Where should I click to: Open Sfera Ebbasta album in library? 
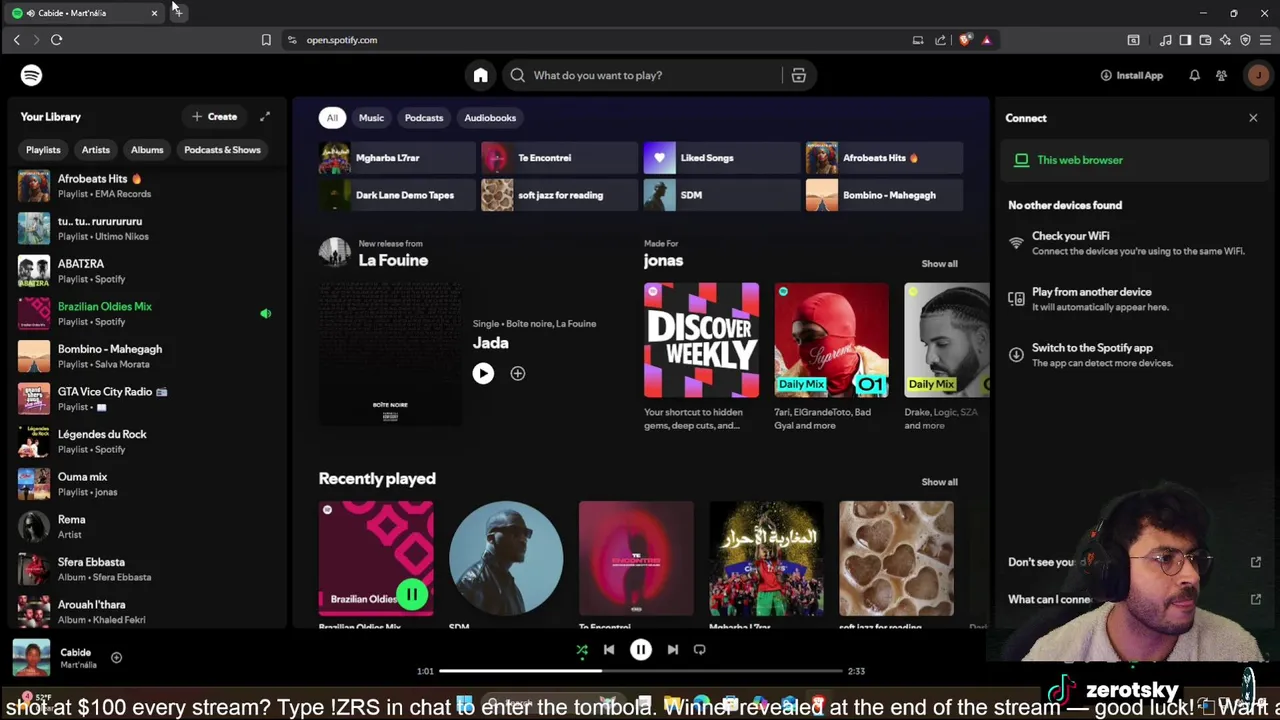(145, 569)
